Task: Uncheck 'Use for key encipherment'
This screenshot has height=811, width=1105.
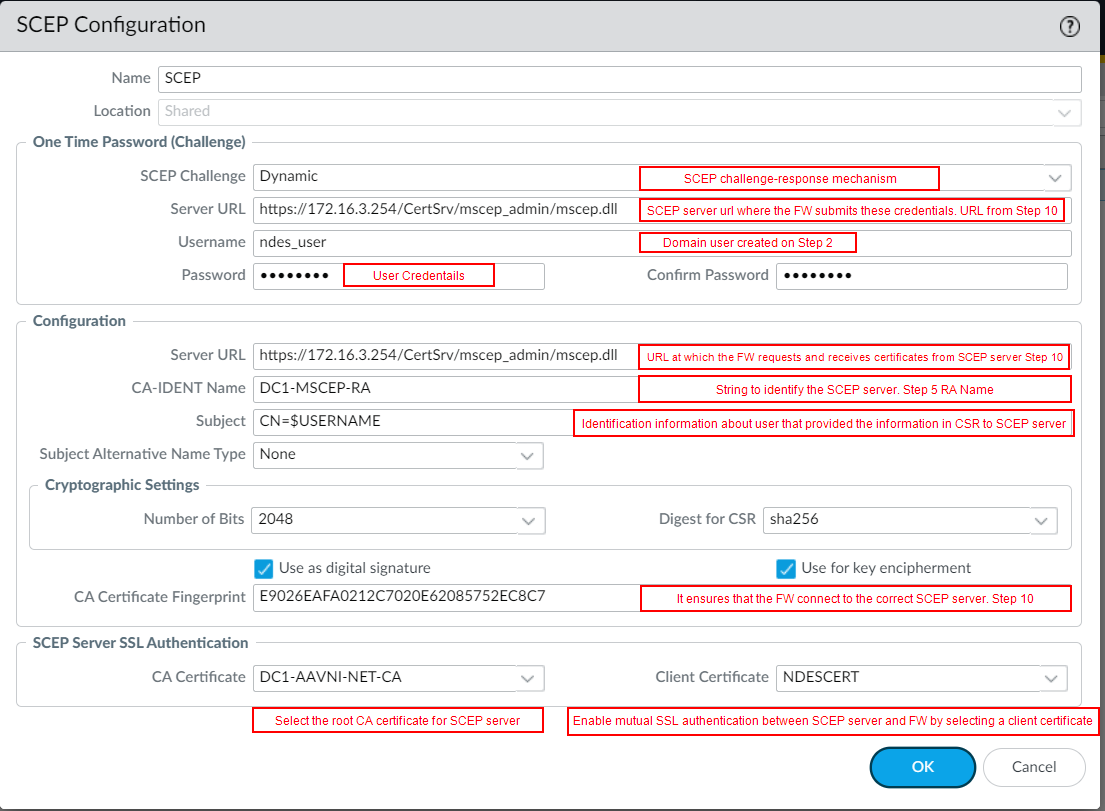Action: 786,568
